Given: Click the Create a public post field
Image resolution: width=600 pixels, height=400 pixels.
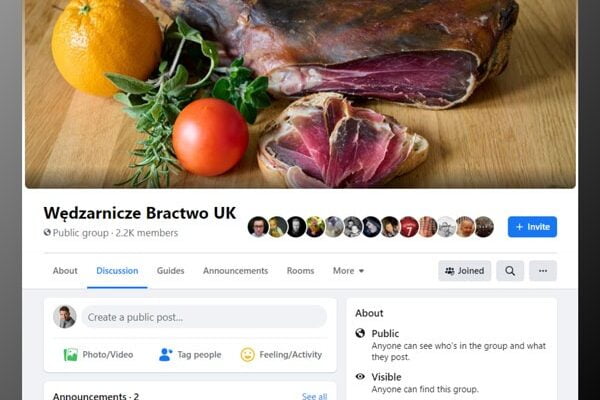Looking at the screenshot, I should point(204,317).
